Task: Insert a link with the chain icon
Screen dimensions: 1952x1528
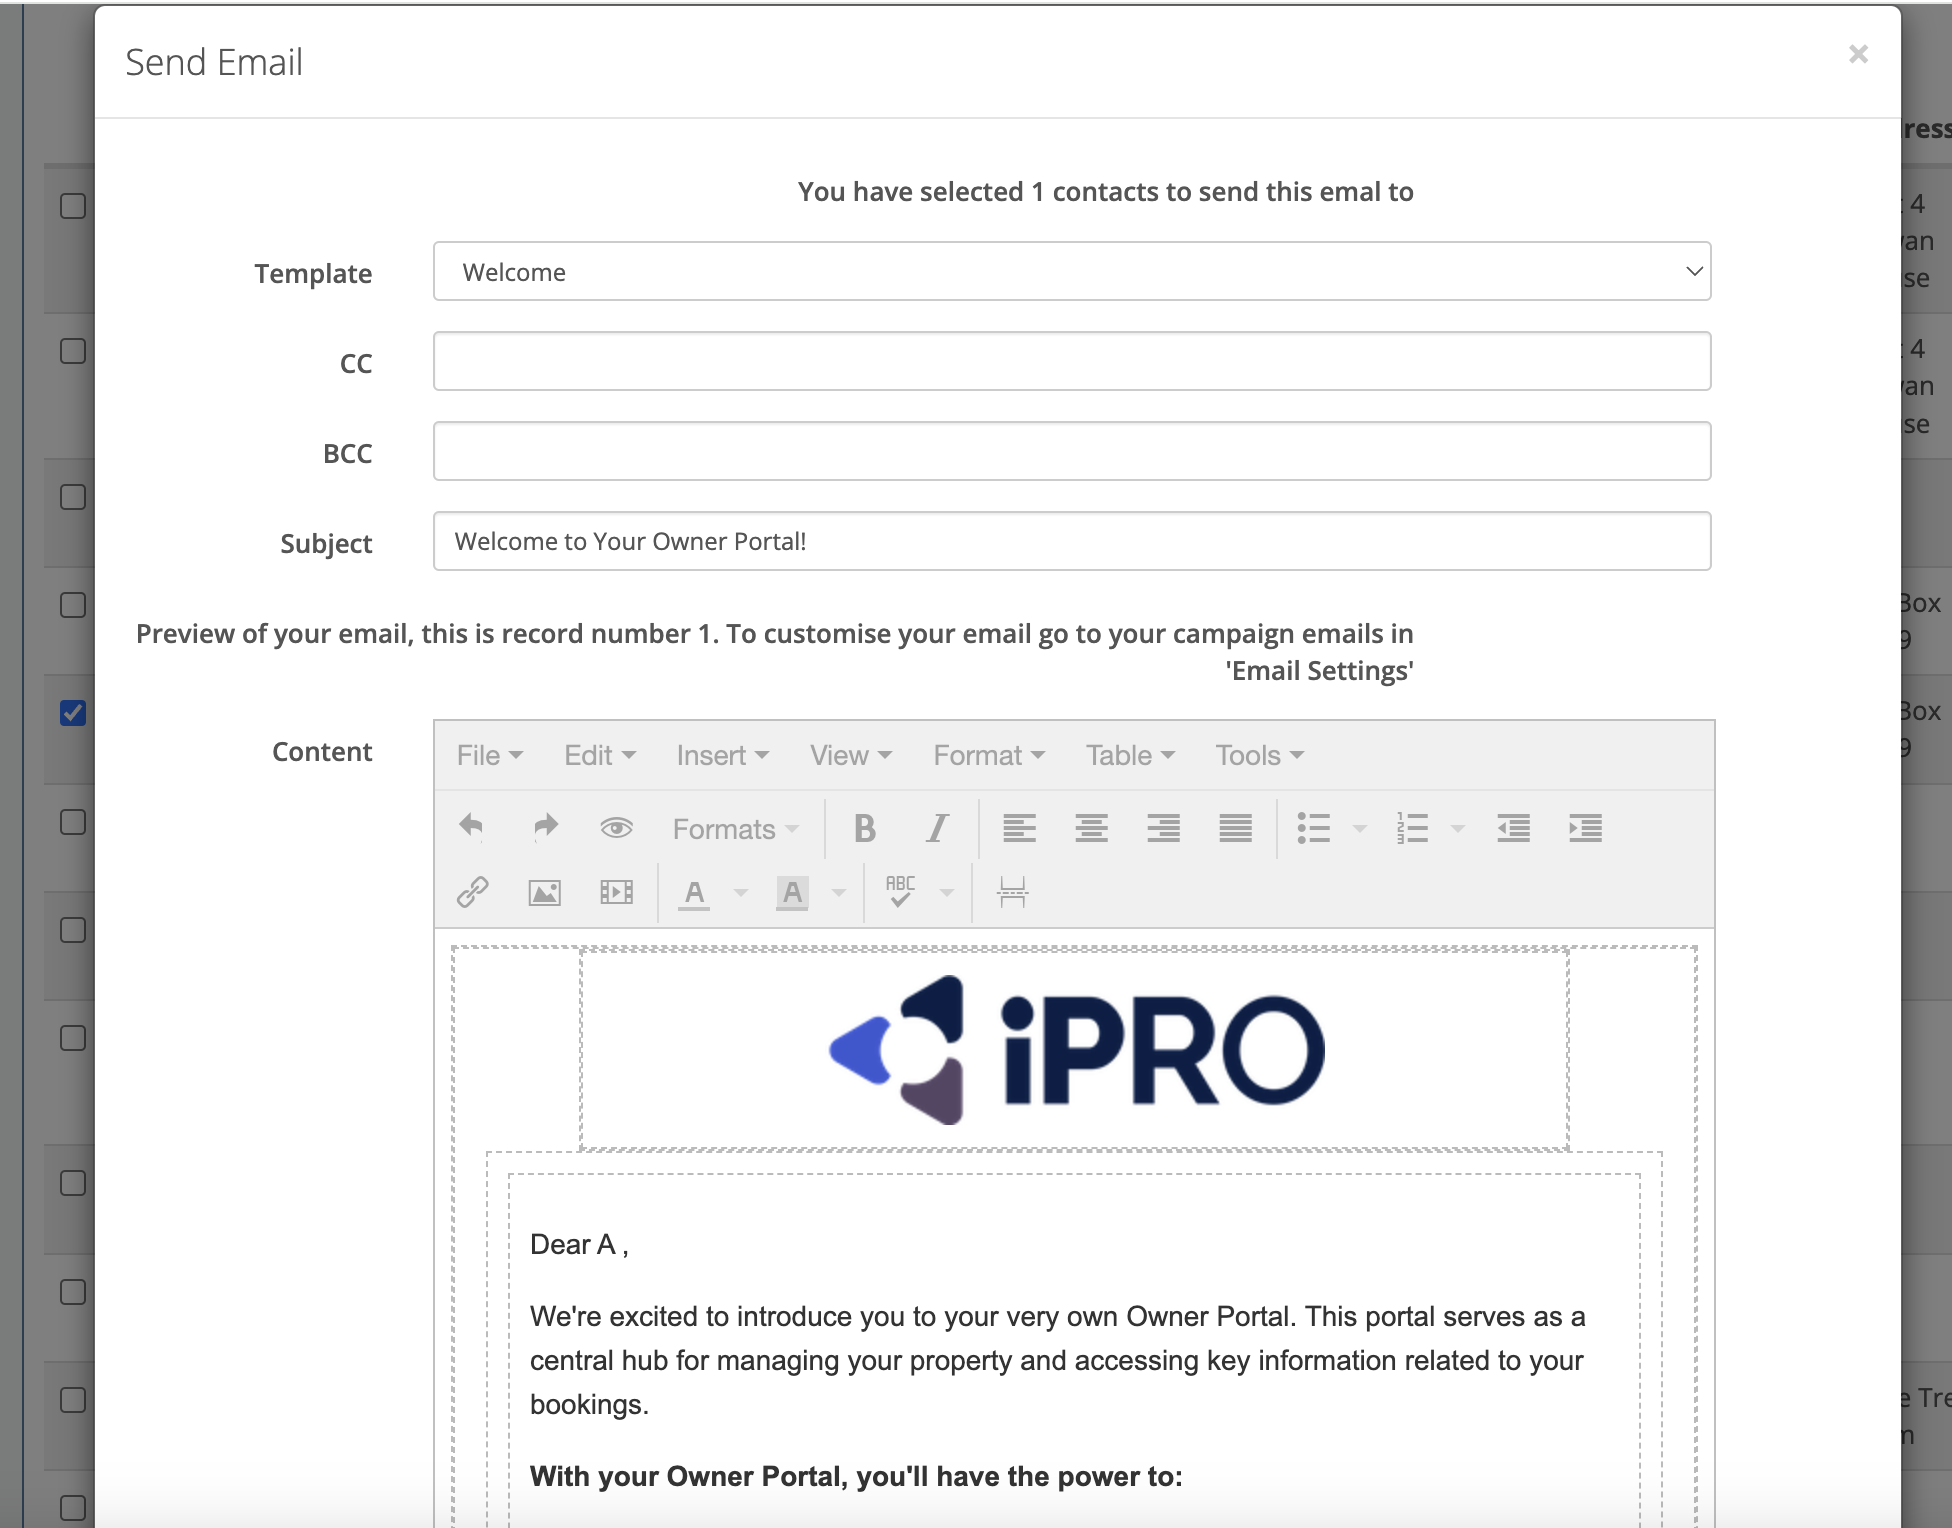Action: (x=472, y=891)
